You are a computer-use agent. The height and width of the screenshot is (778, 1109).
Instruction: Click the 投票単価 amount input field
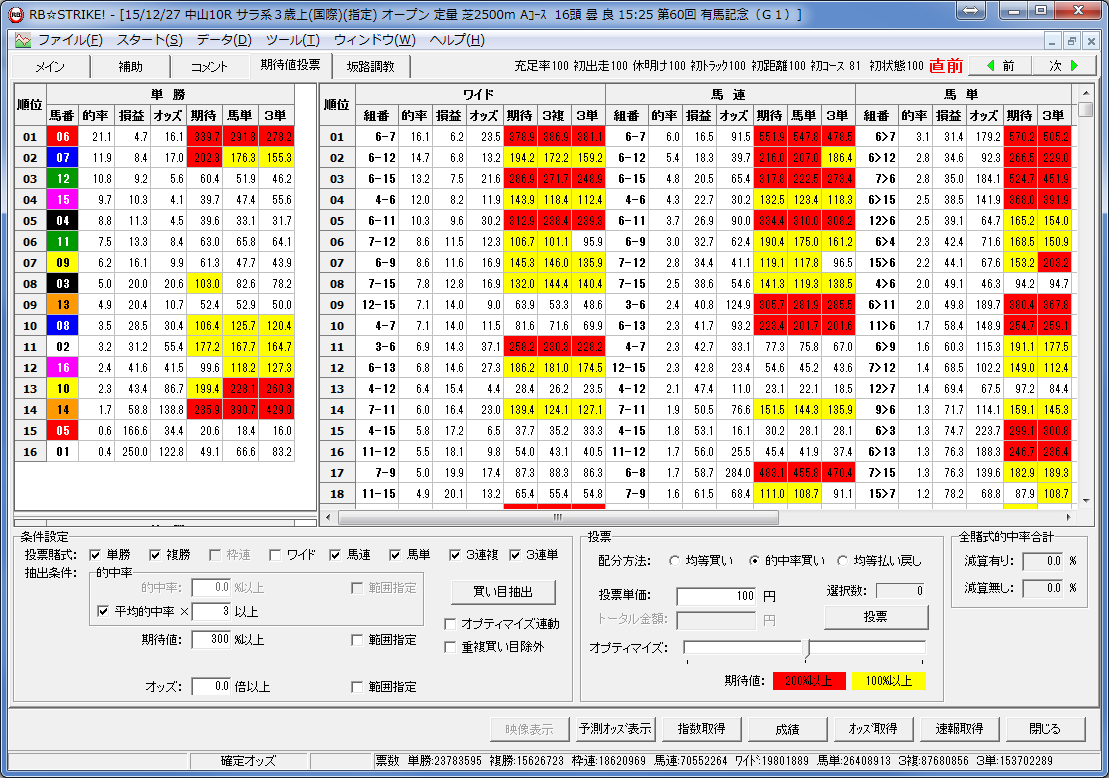[716, 596]
